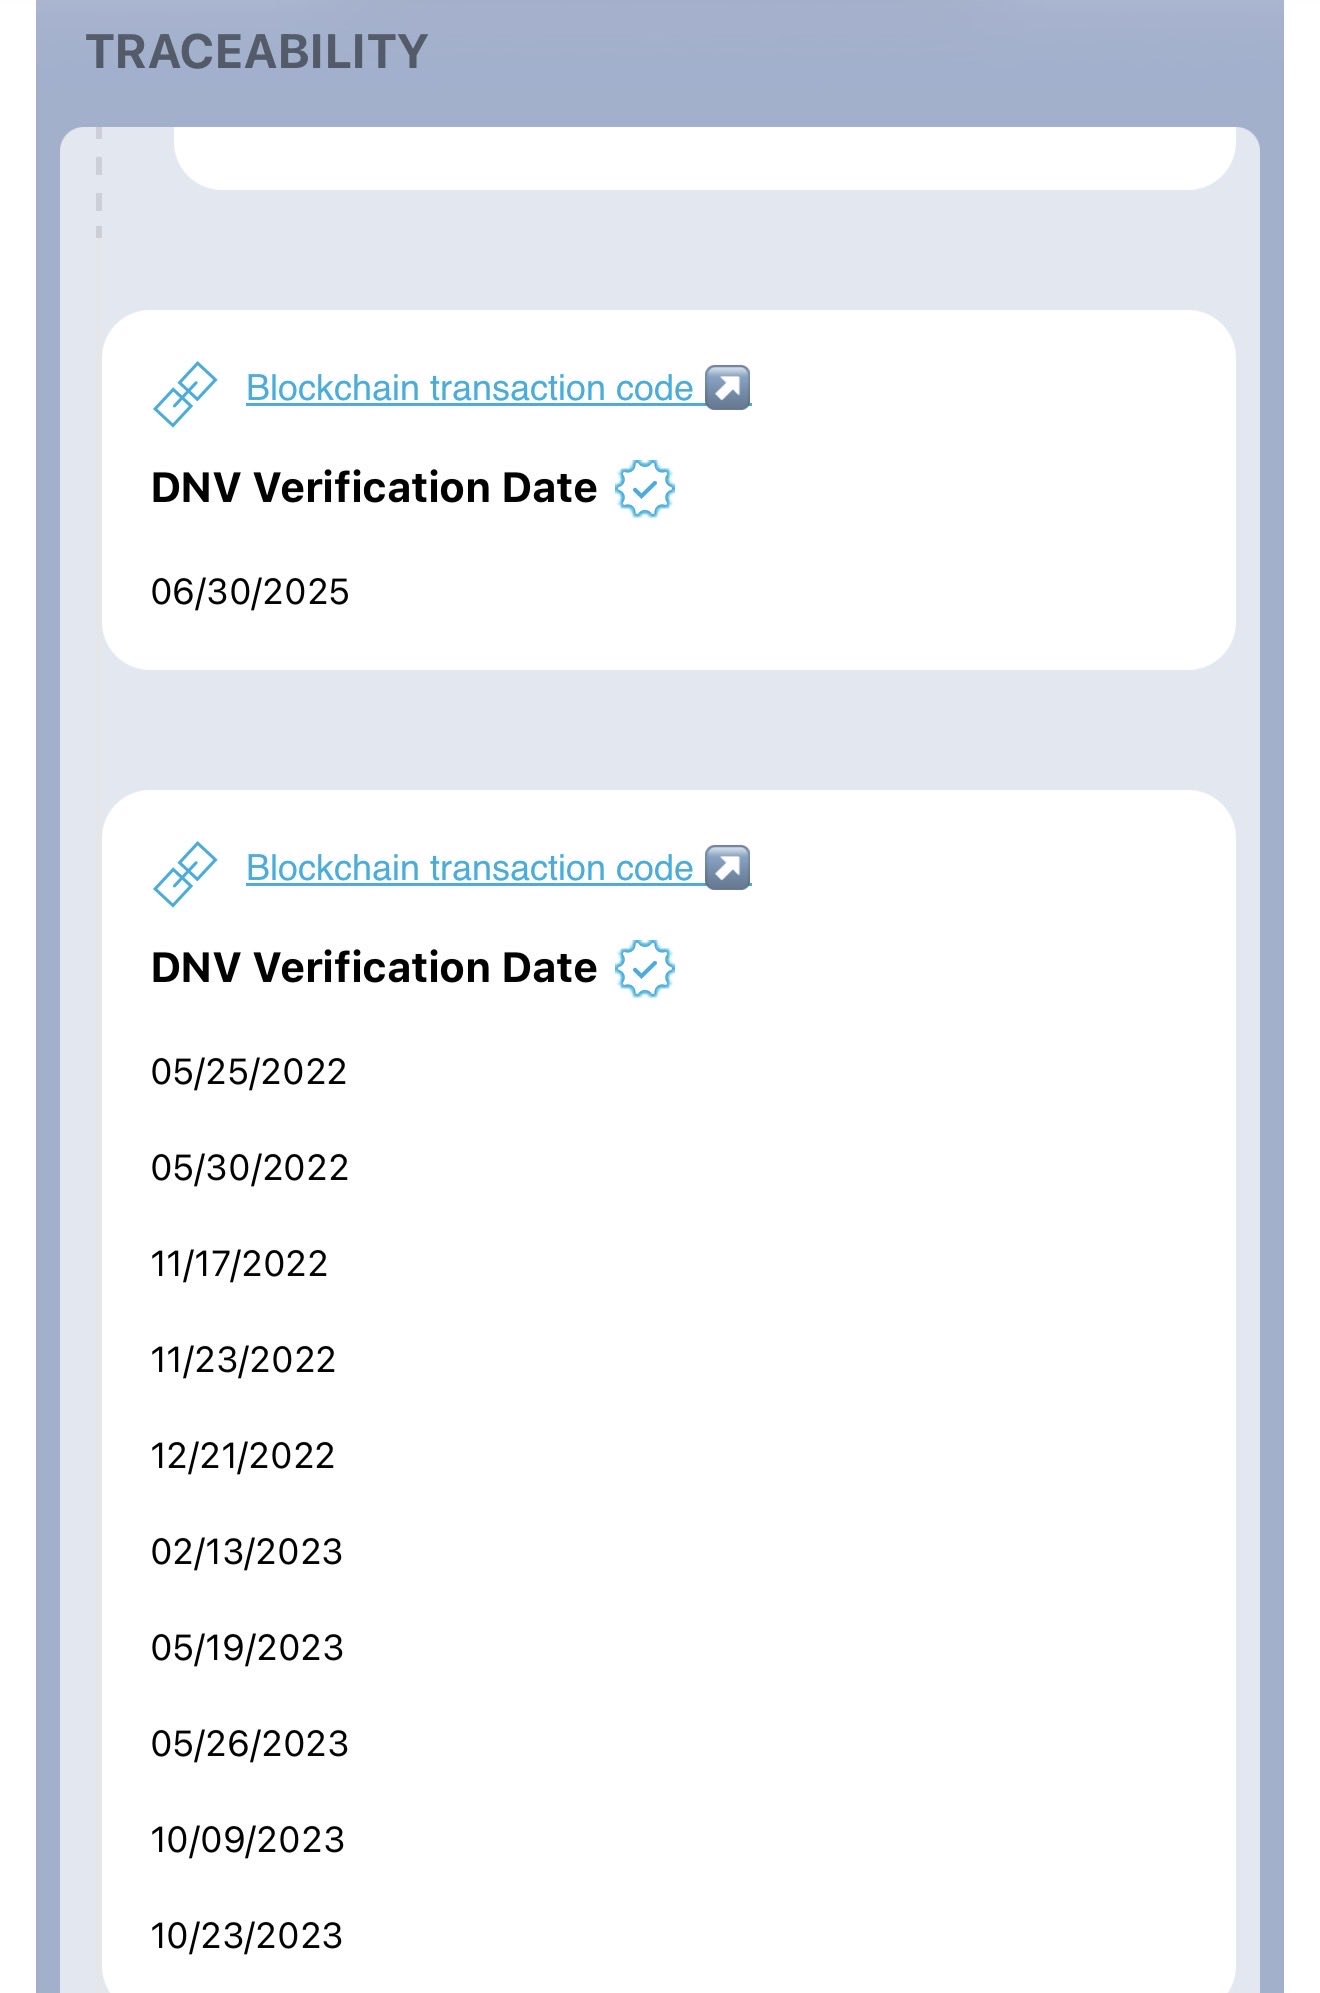Click the 05/26/2023 date entry
This screenshot has height=1993, width=1320.
pos(250,1744)
